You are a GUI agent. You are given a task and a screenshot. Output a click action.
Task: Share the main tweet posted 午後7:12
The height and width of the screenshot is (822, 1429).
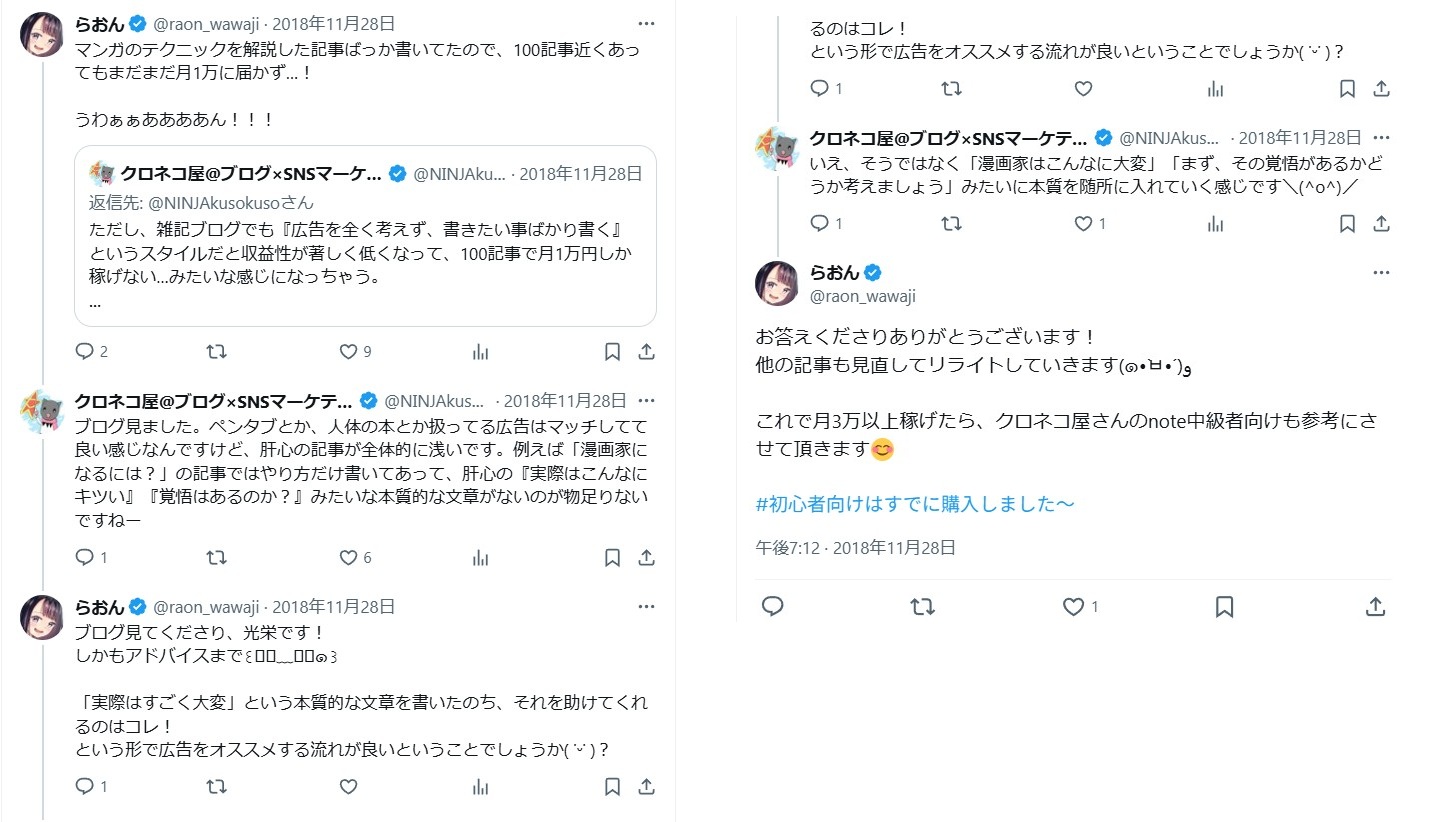pyautogui.click(x=1375, y=606)
